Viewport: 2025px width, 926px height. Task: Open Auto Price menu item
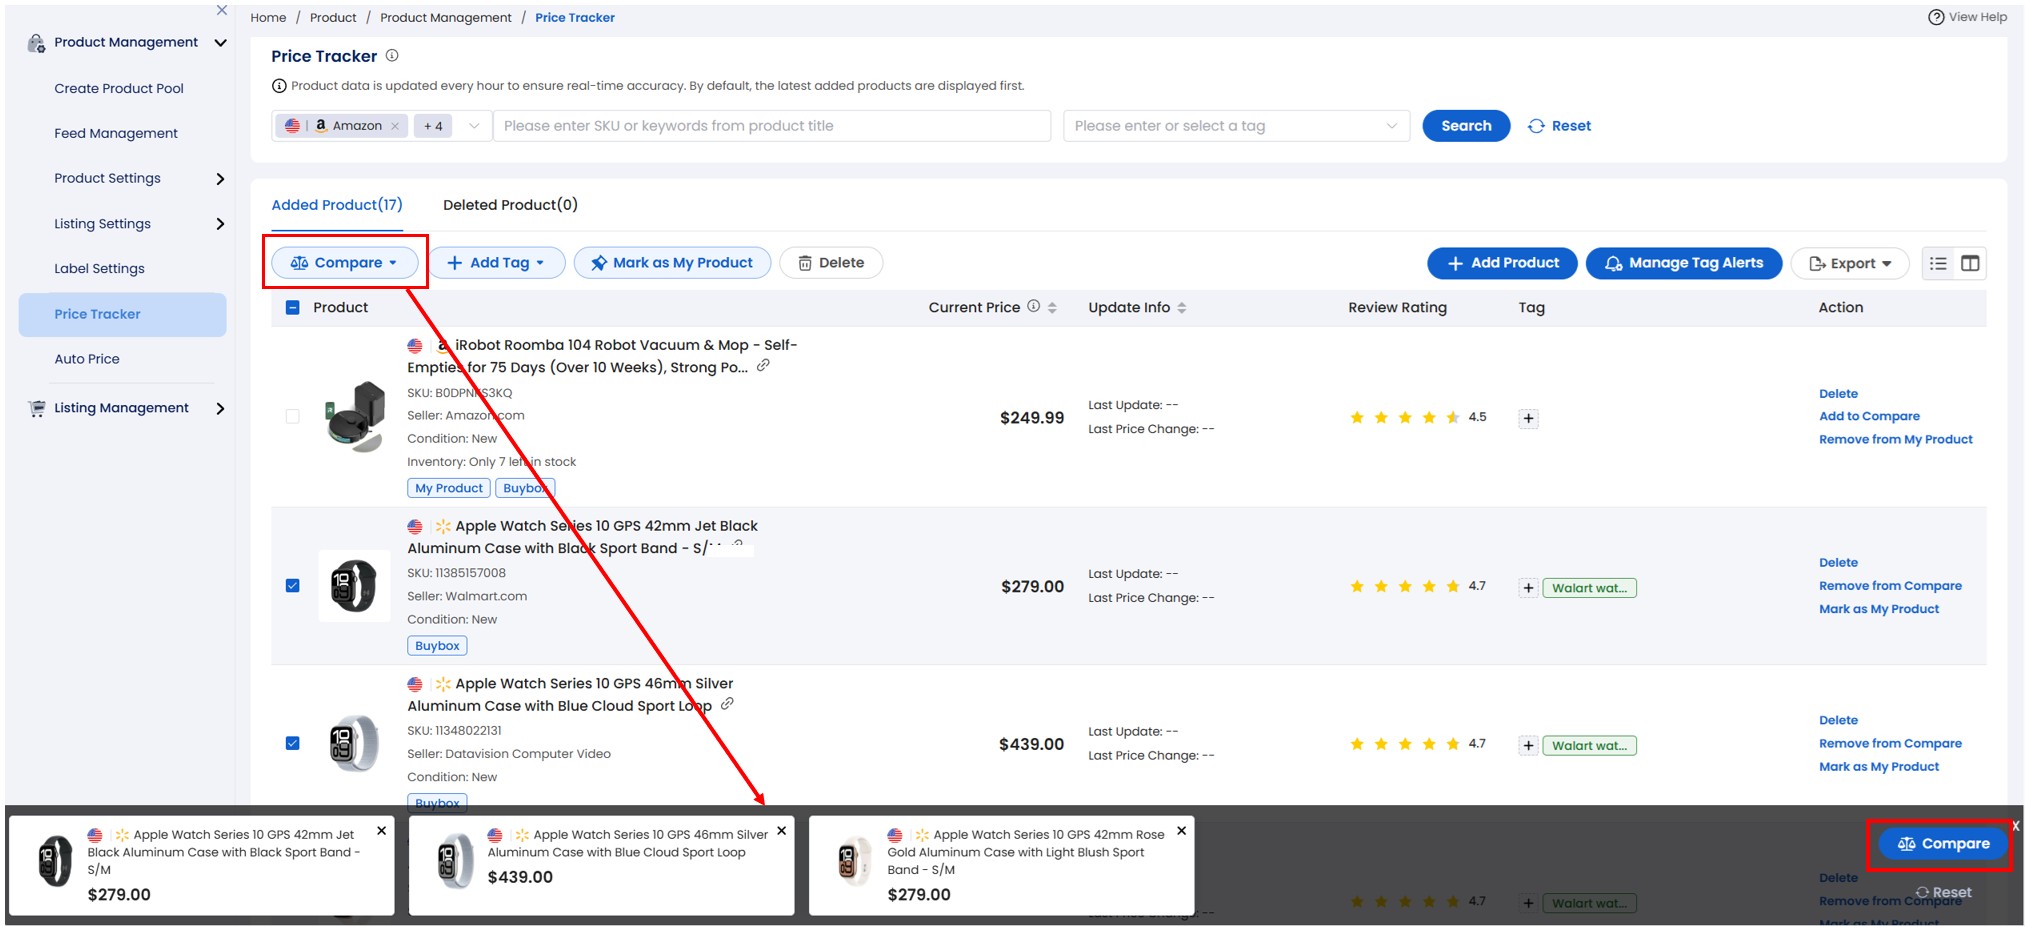click(87, 359)
